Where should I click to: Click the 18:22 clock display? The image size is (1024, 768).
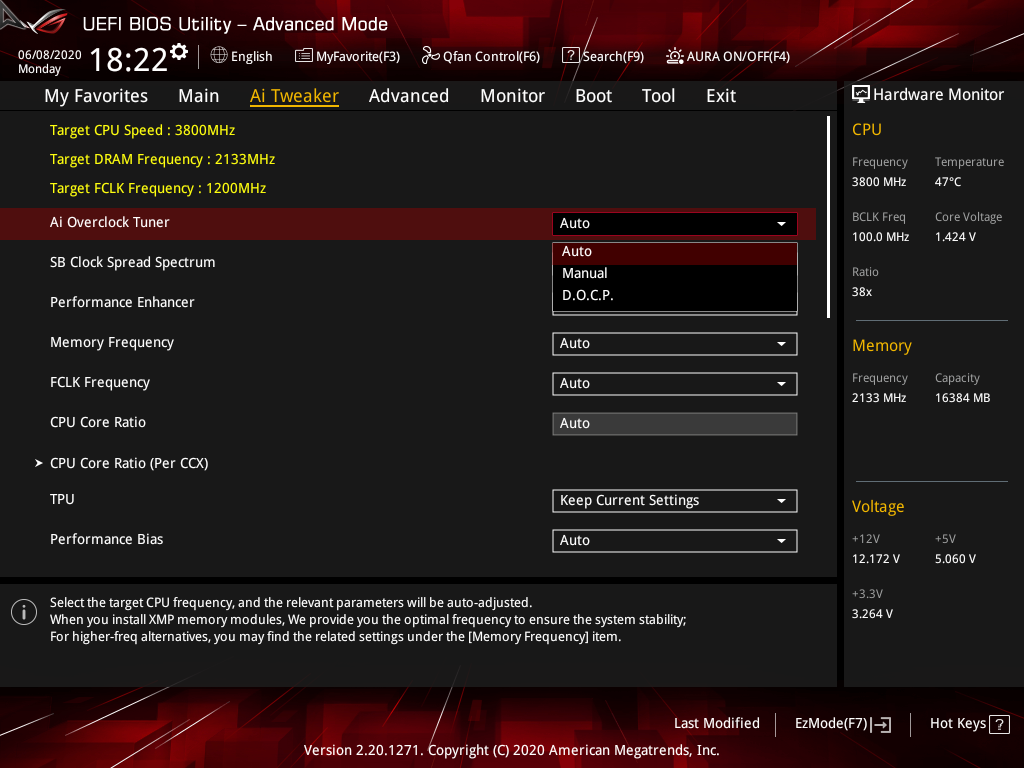click(x=129, y=59)
